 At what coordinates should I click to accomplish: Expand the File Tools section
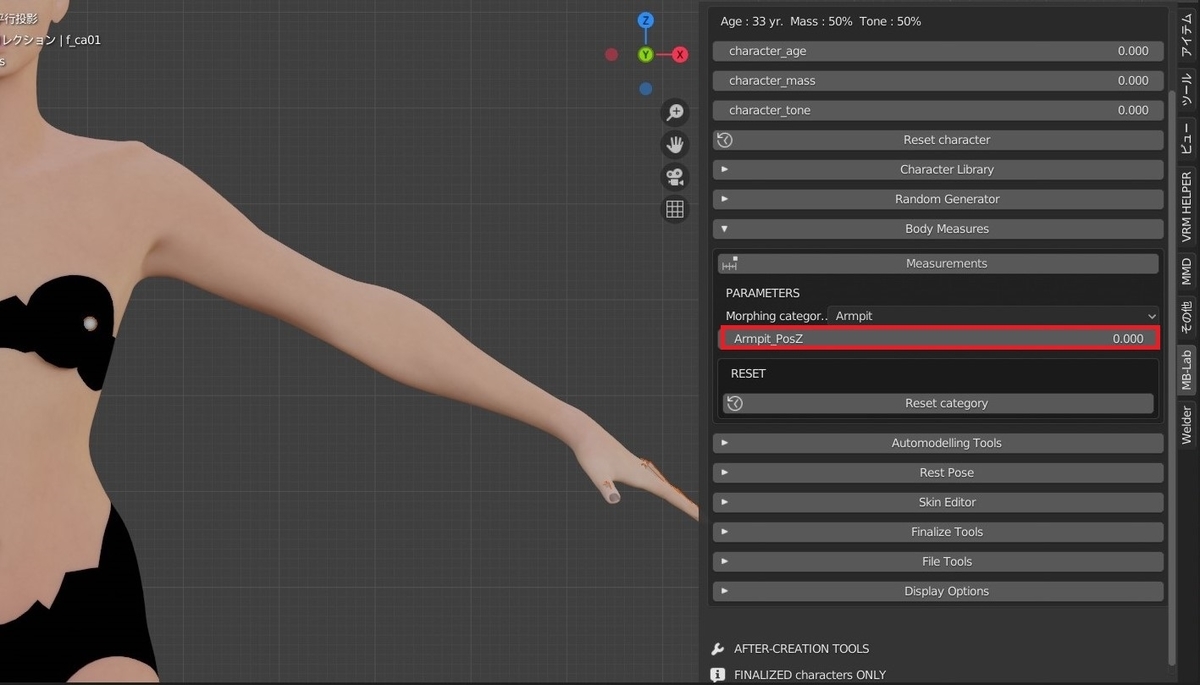pos(938,561)
